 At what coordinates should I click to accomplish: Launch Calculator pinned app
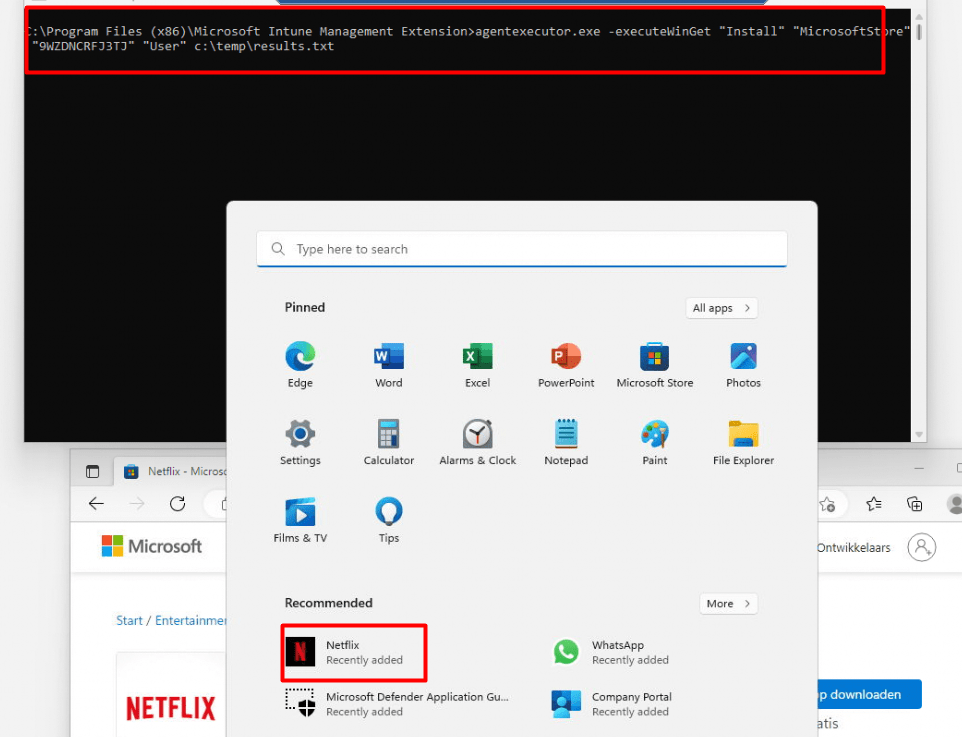388,442
